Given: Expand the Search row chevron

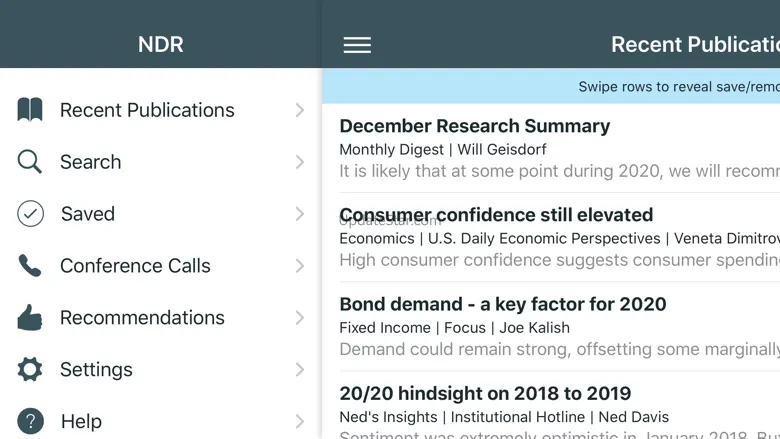Looking at the screenshot, I should coord(299,162).
